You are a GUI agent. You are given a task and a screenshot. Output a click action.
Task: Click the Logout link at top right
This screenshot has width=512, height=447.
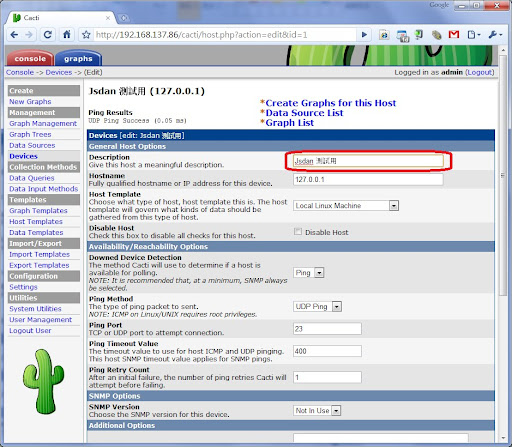click(x=480, y=72)
